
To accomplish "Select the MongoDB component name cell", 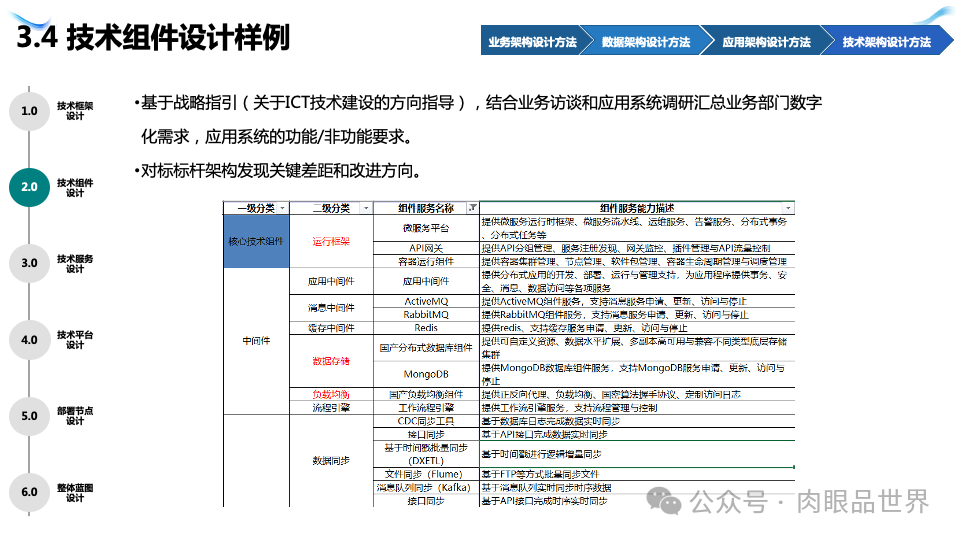I will click(426, 374).
